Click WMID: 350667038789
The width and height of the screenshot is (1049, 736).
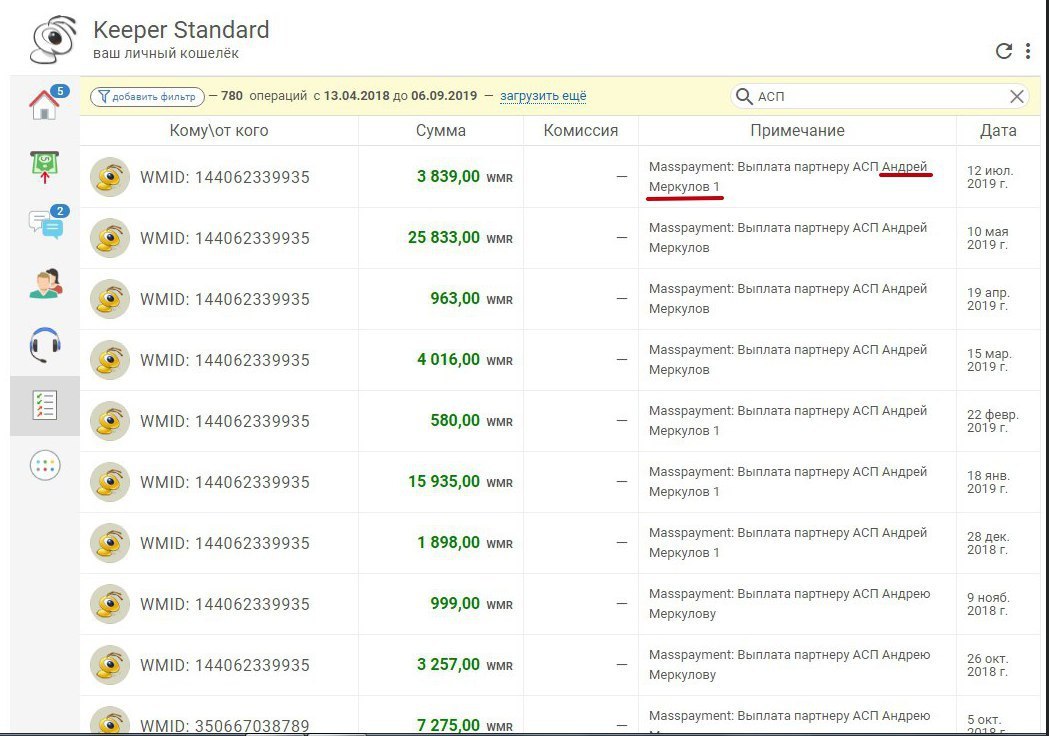tap(225, 726)
